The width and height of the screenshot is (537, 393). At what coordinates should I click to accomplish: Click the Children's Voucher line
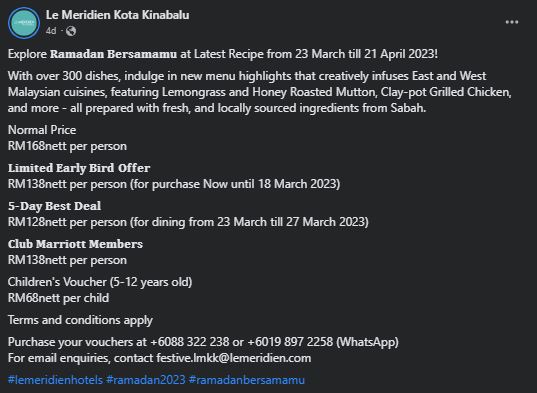coord(100,282)
